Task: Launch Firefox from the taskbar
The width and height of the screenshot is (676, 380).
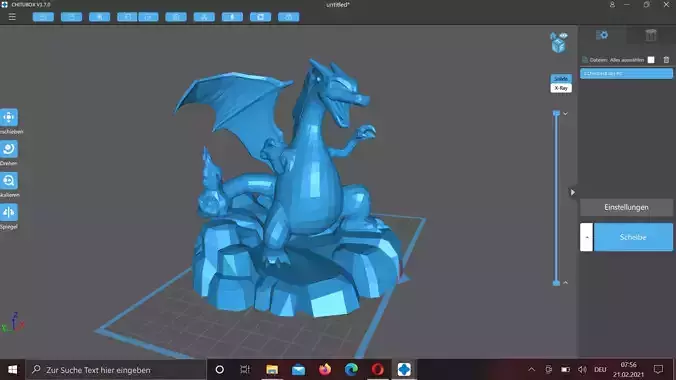Action: pos(325,370)
